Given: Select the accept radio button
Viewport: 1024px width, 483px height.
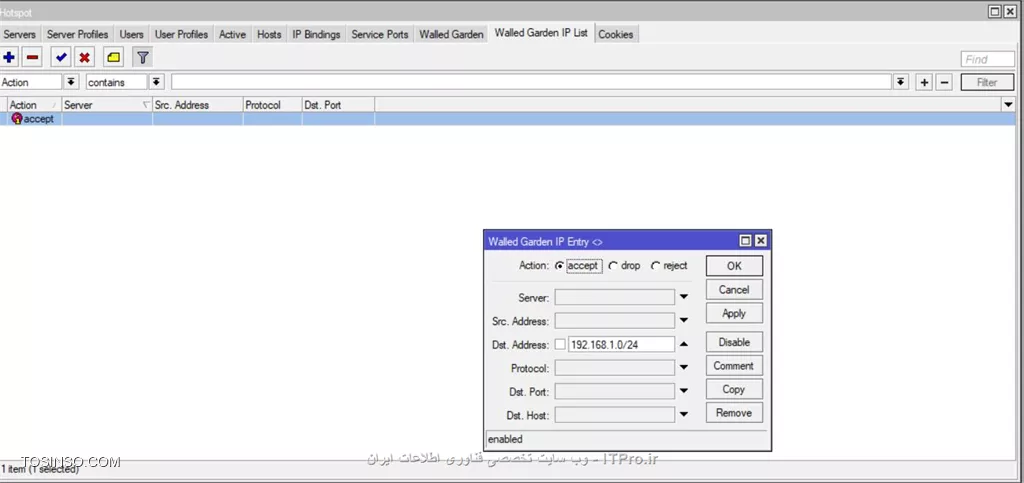Looking at the screenshot, I should click(559, 266).
